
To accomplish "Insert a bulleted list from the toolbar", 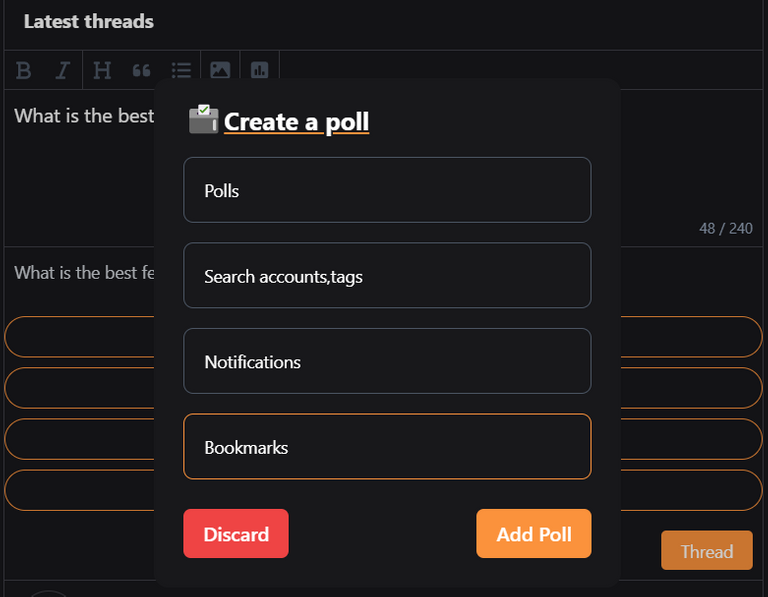I will point(181,71).
